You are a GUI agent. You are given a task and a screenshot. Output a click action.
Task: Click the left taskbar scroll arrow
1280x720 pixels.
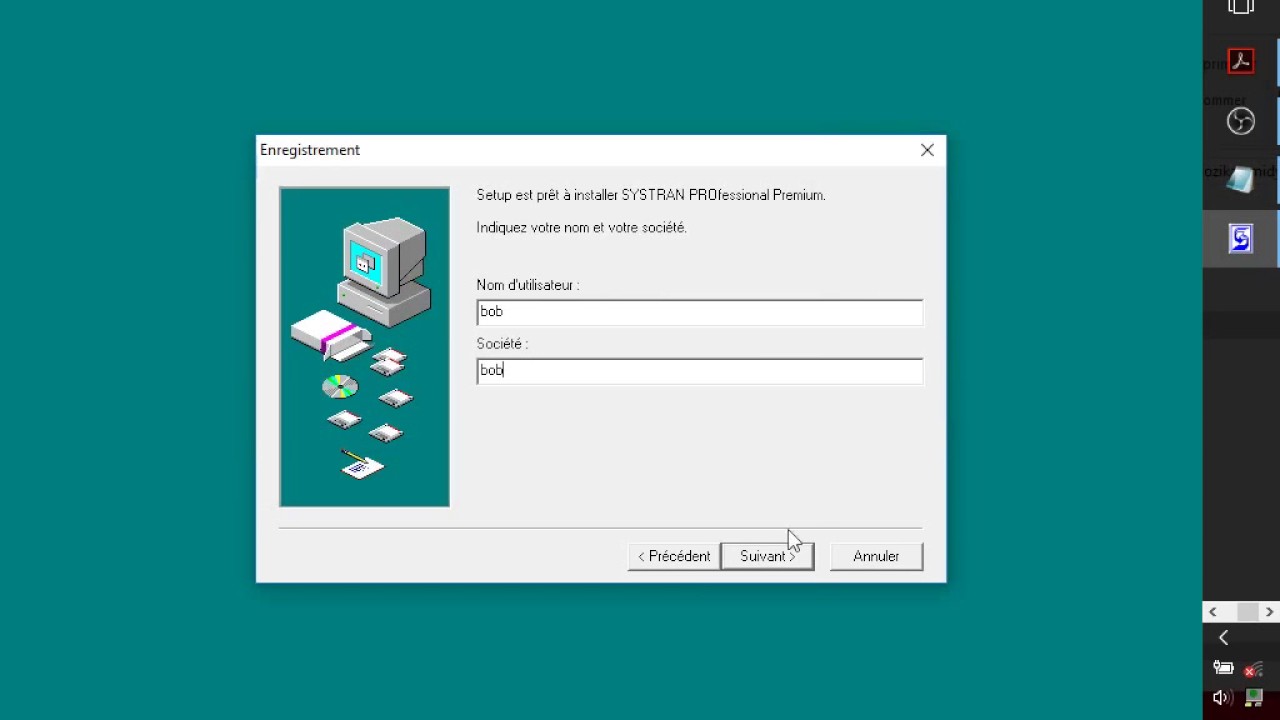1212,611
